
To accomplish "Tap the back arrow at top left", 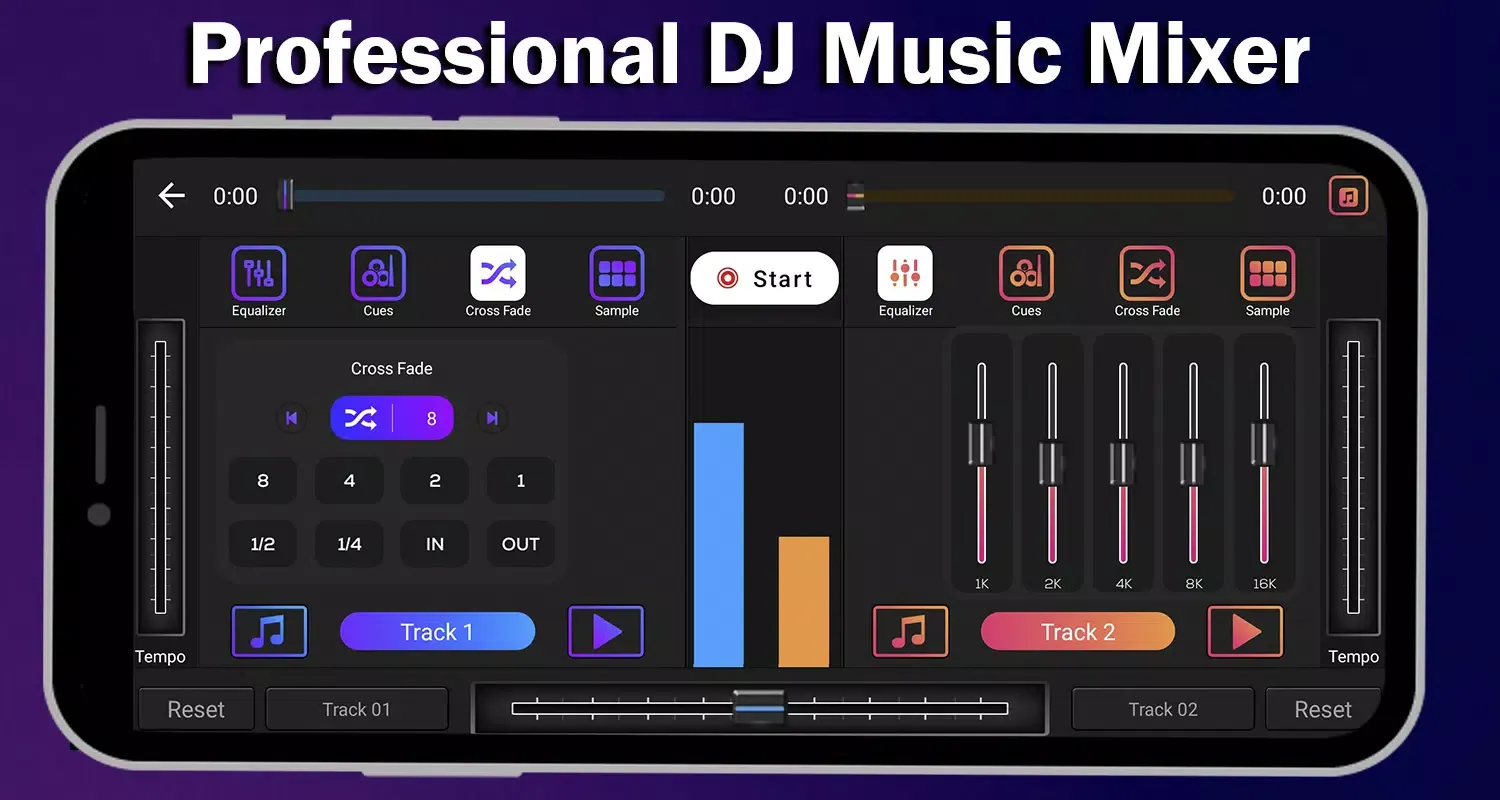I will [172, 196].
